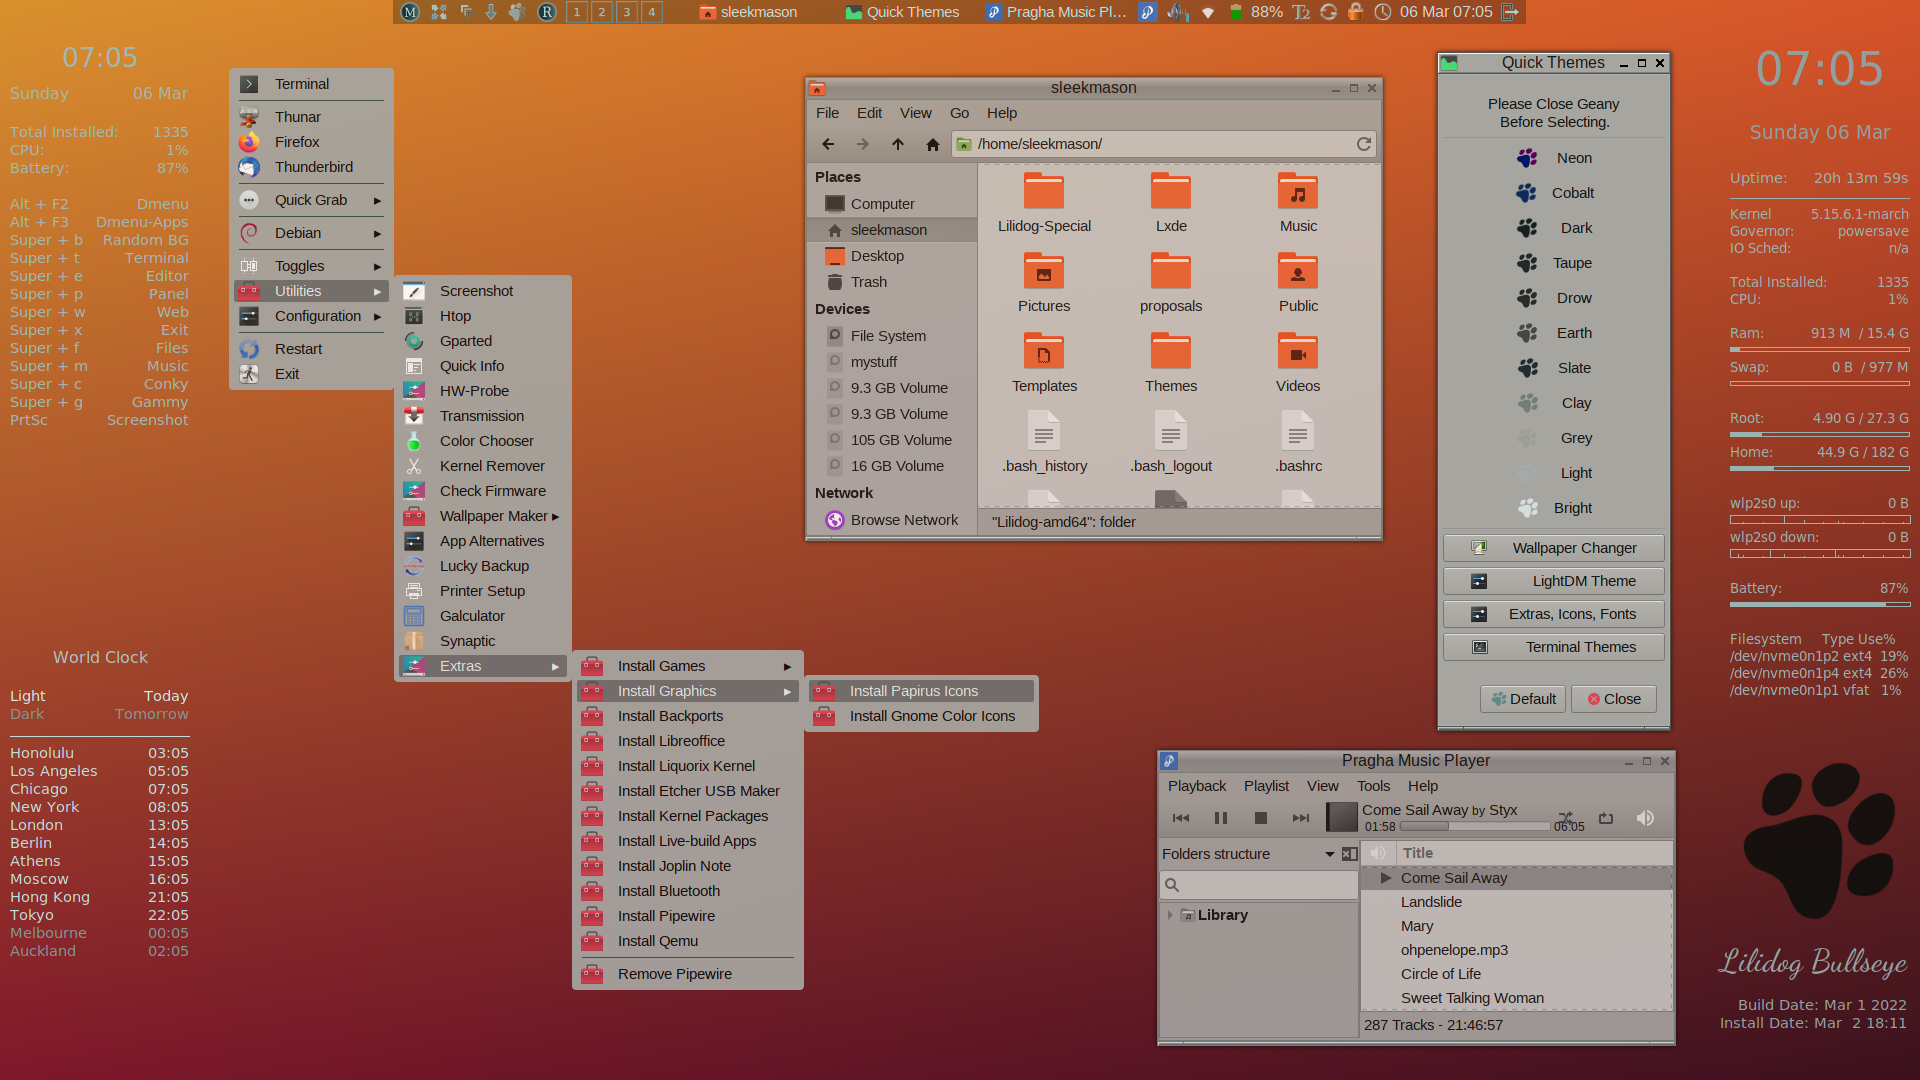Click the reload icon in file manager
Viewport: 1920px width, 1080px height.
pyautogui.click(x=1363, y=144)
